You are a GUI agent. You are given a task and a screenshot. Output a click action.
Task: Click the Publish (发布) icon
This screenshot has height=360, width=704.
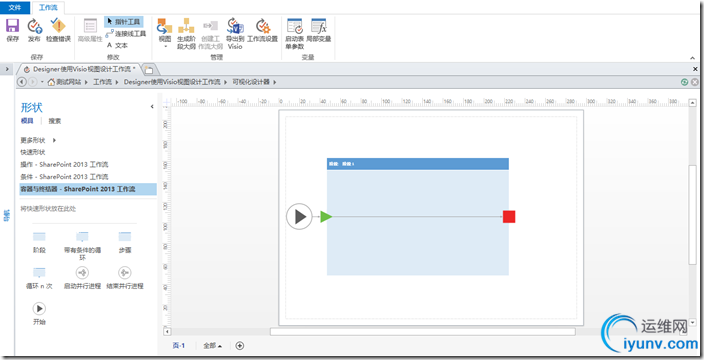tap(35, 30)
